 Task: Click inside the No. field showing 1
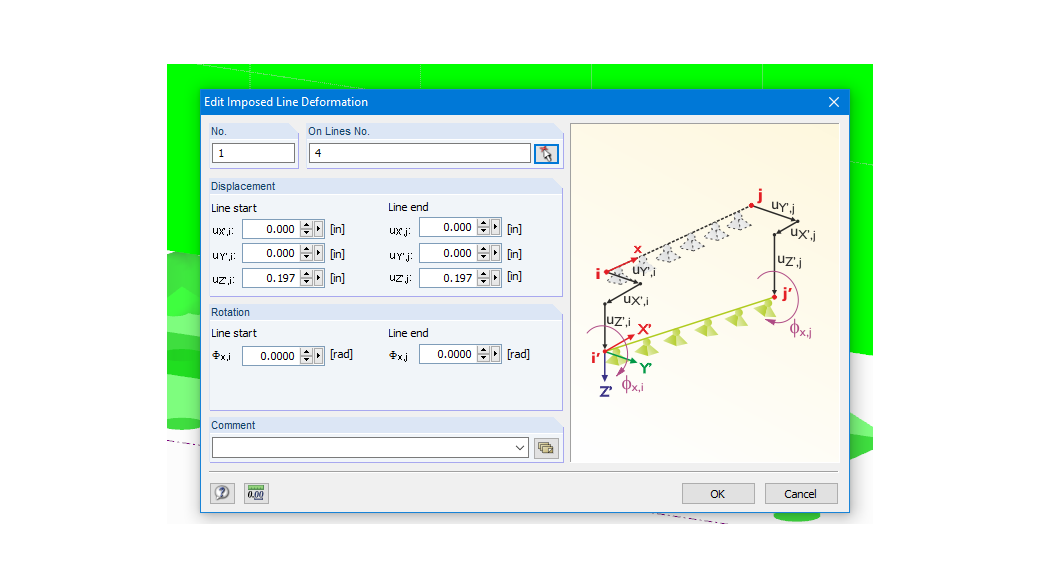coord(253,152)
